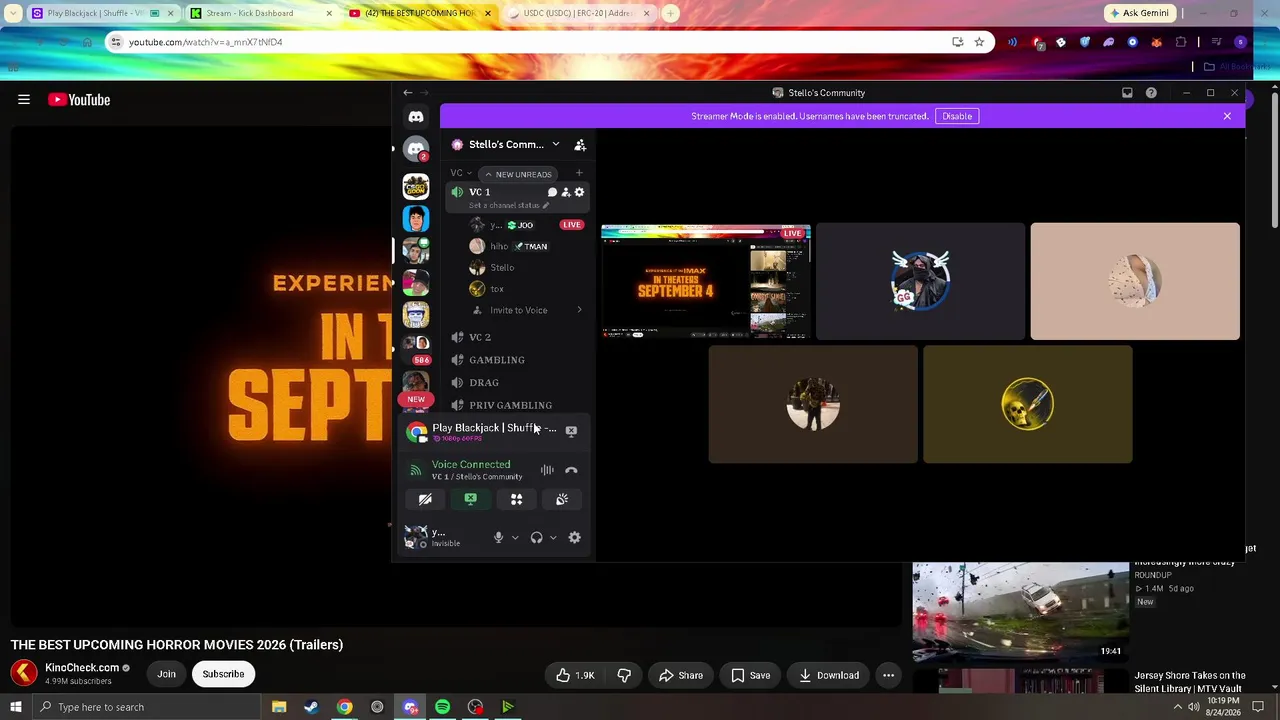Expand headphone output options arrow
This screenshot has height=720, width=1280.
click(x=553, y=538)
